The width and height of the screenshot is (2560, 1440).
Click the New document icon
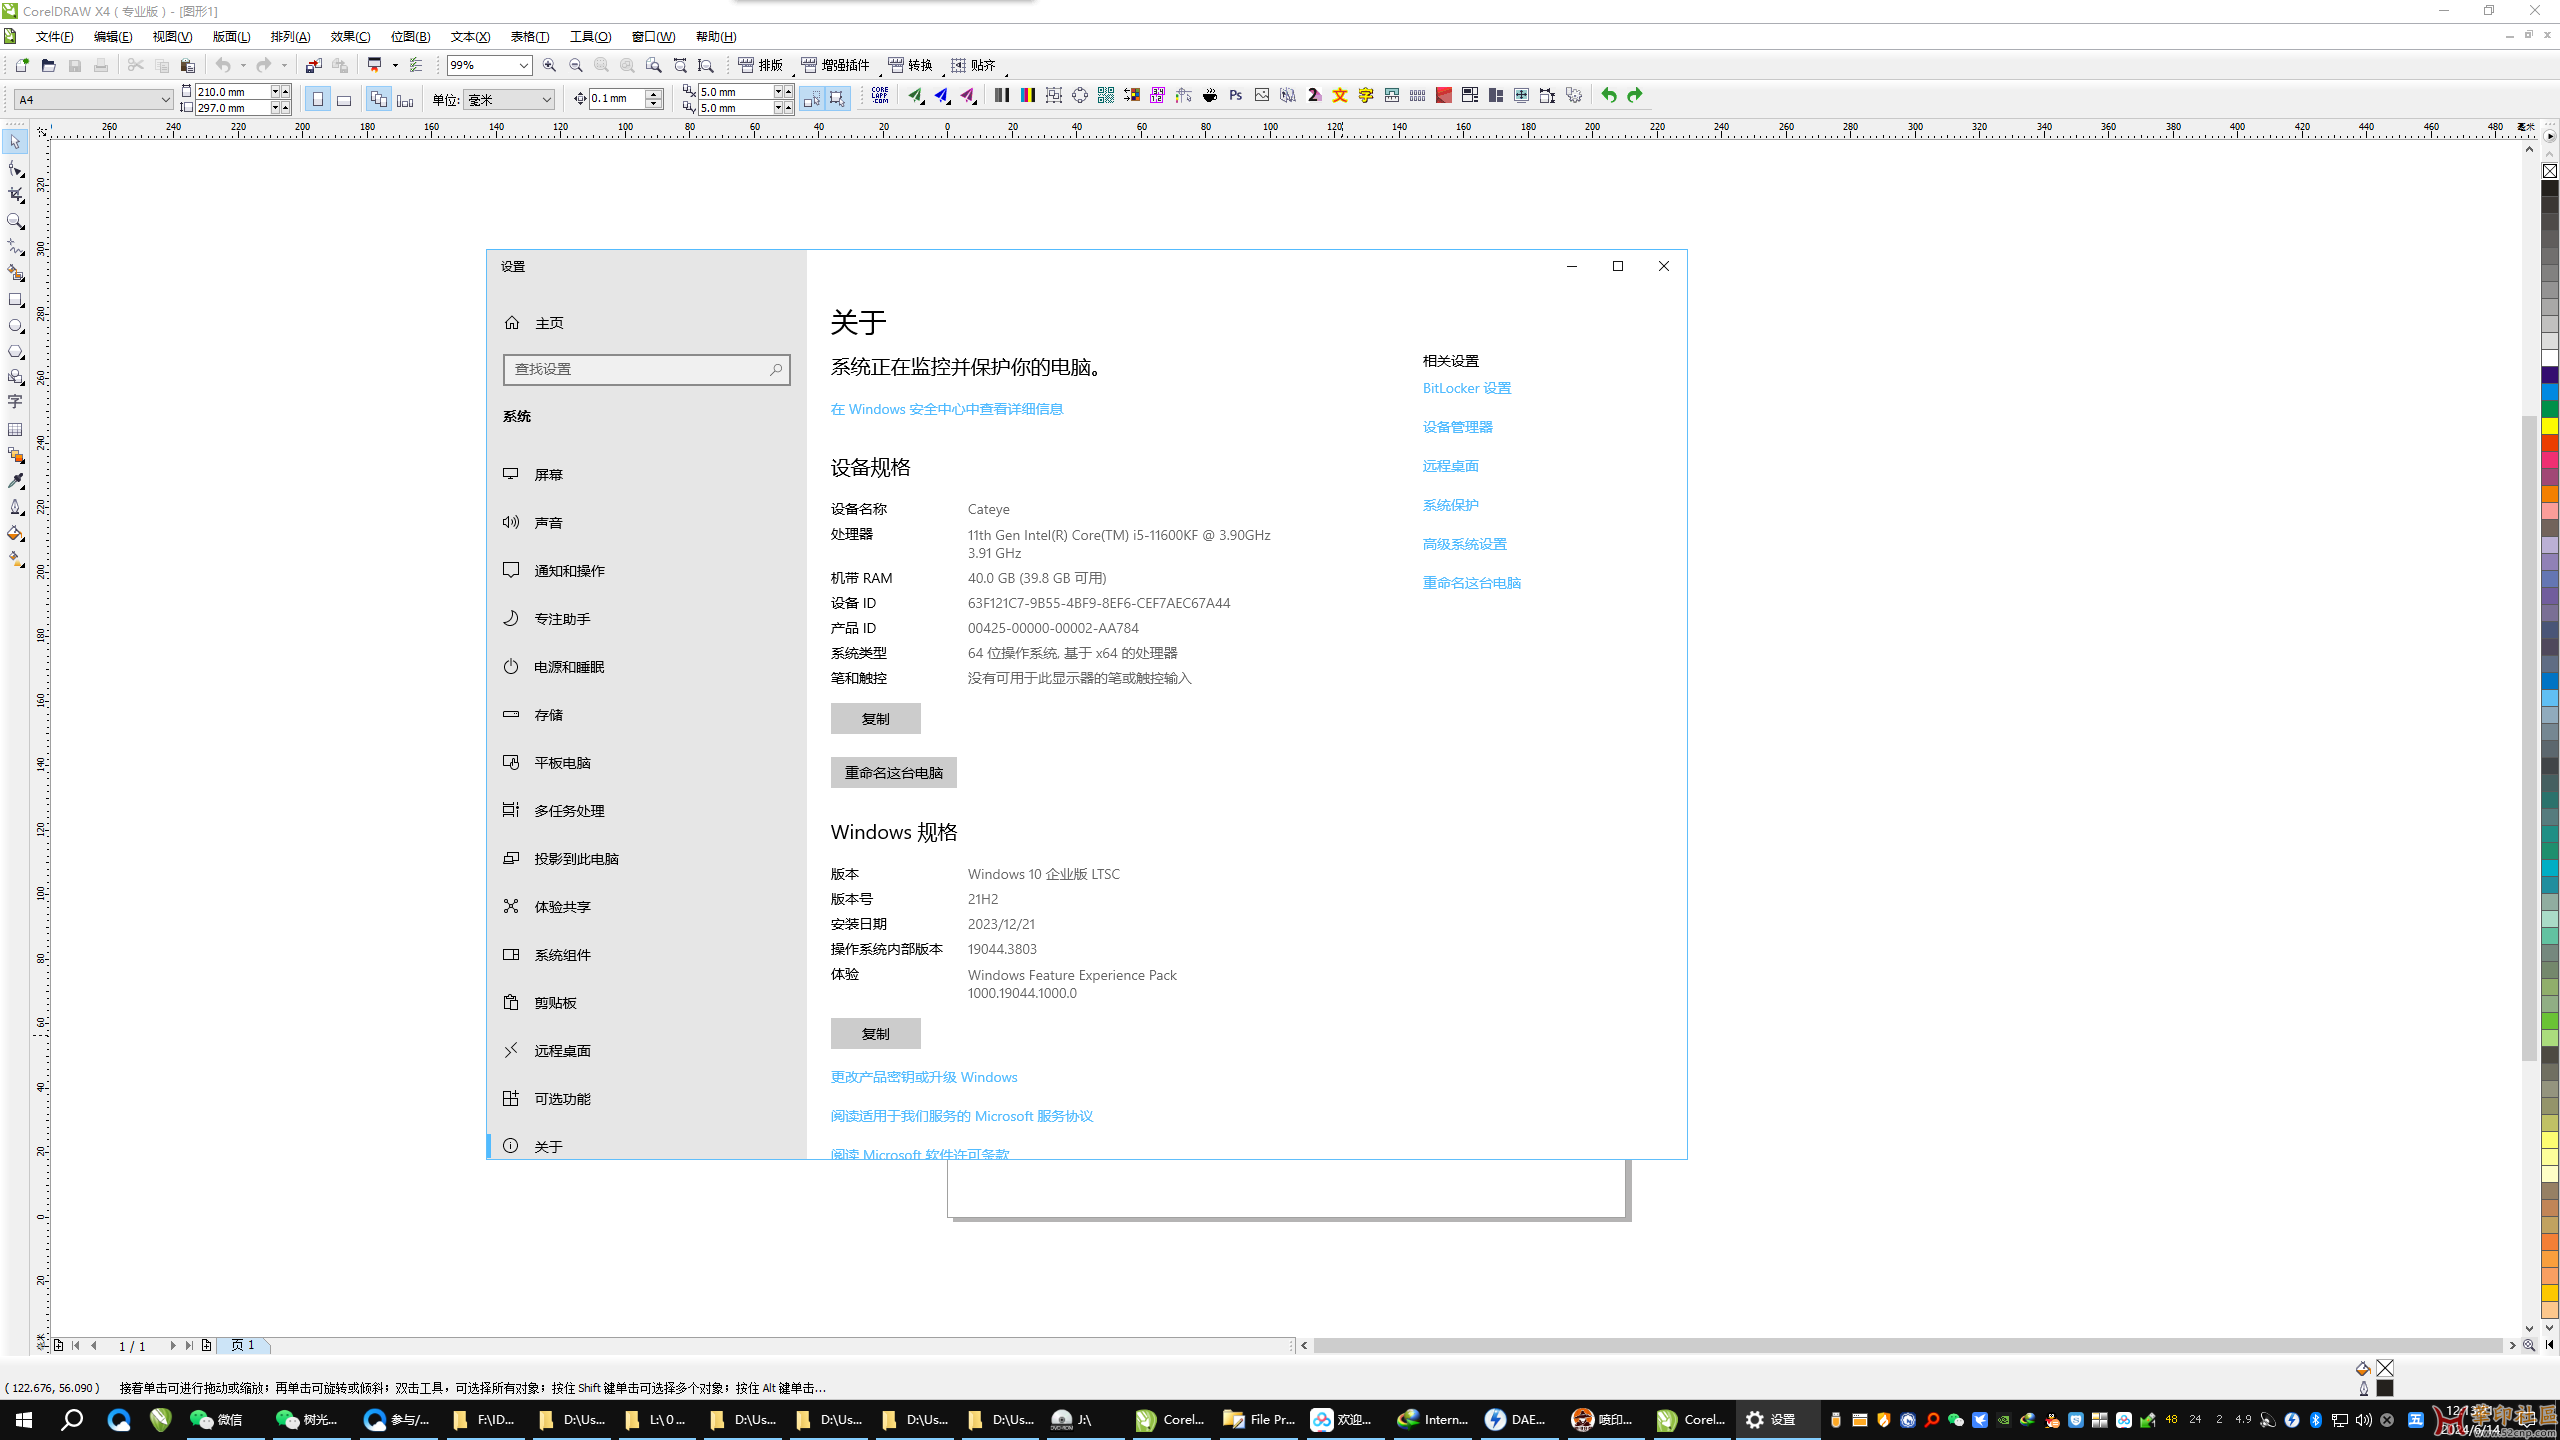click(x=22, y=65)
